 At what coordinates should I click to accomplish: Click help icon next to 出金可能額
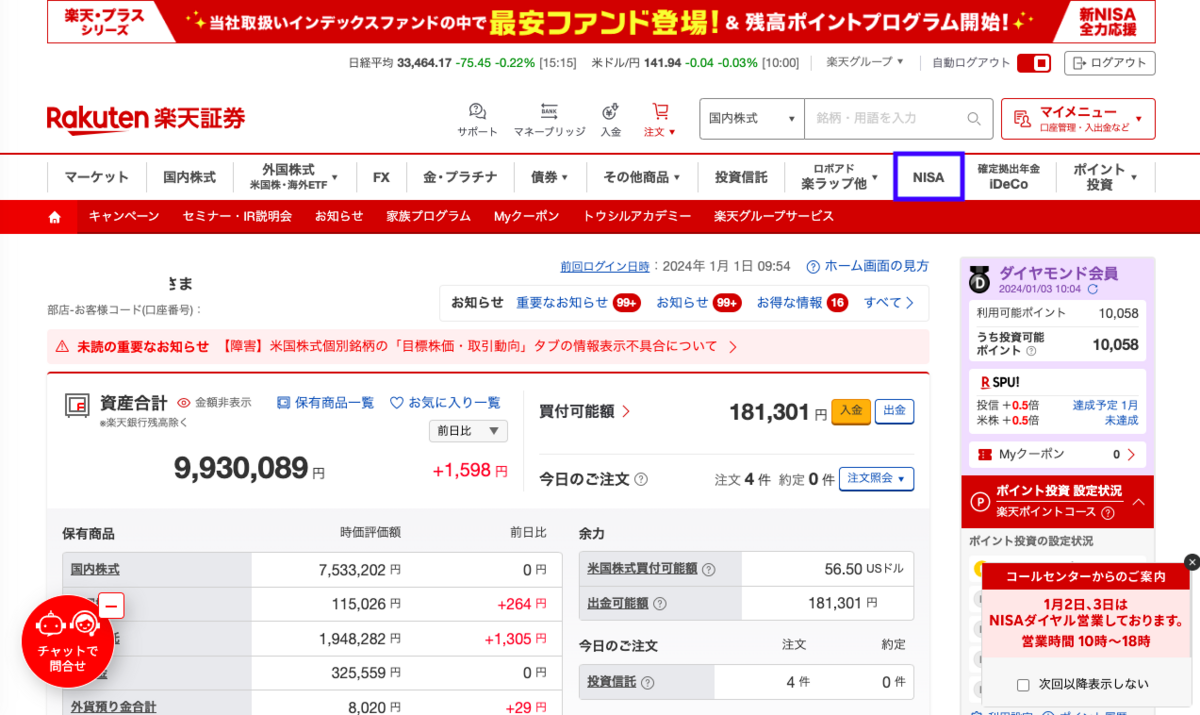point(659,603)
